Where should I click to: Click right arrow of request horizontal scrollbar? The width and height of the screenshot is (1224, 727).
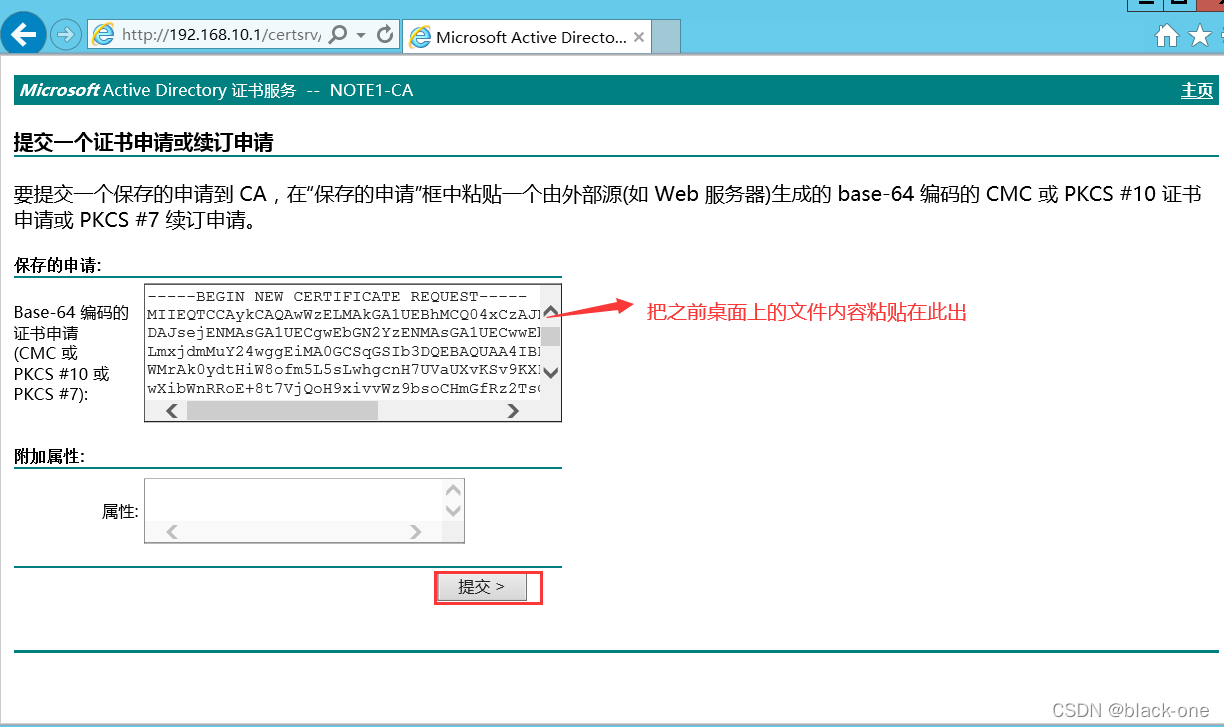click(x=513, y=410)
